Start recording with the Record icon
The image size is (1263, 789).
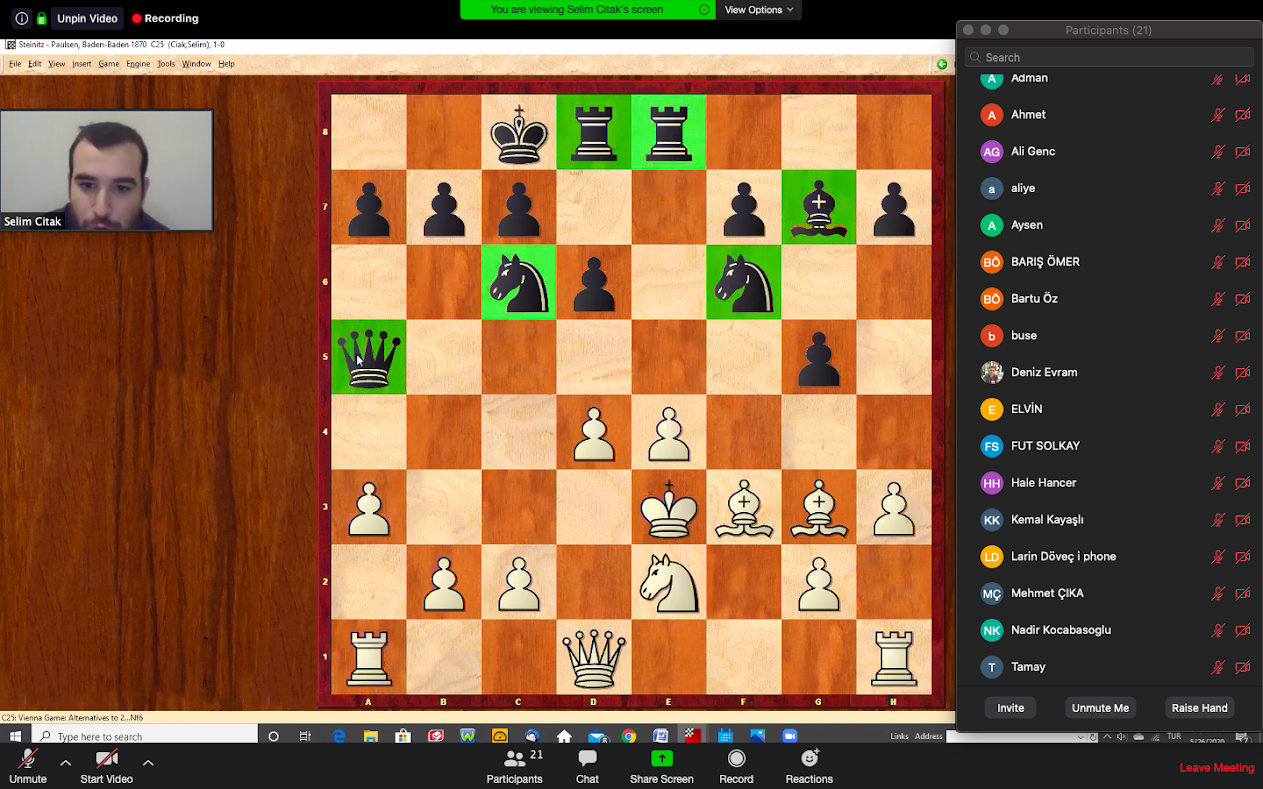click(736, 760)
